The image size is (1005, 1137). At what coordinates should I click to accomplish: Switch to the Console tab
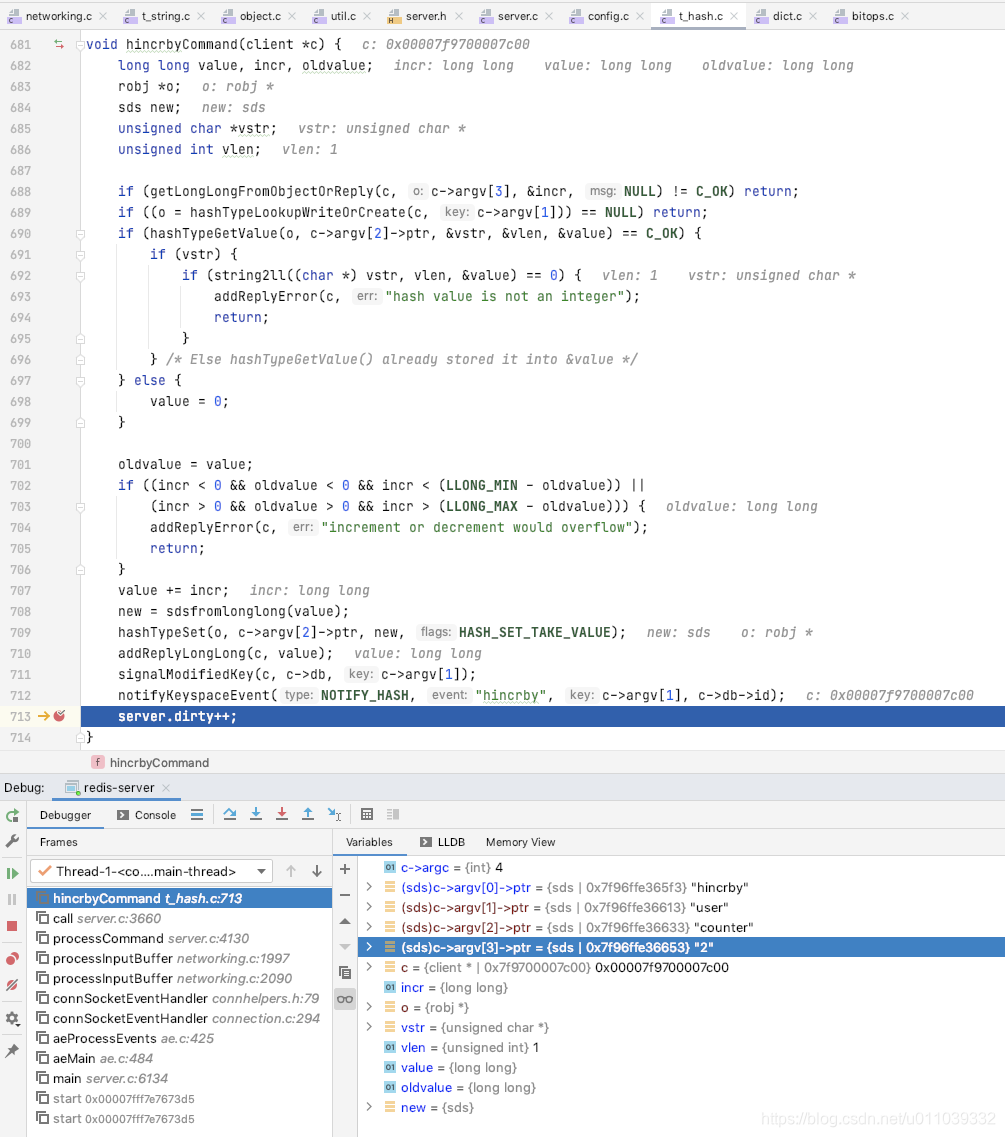point(146,815)
